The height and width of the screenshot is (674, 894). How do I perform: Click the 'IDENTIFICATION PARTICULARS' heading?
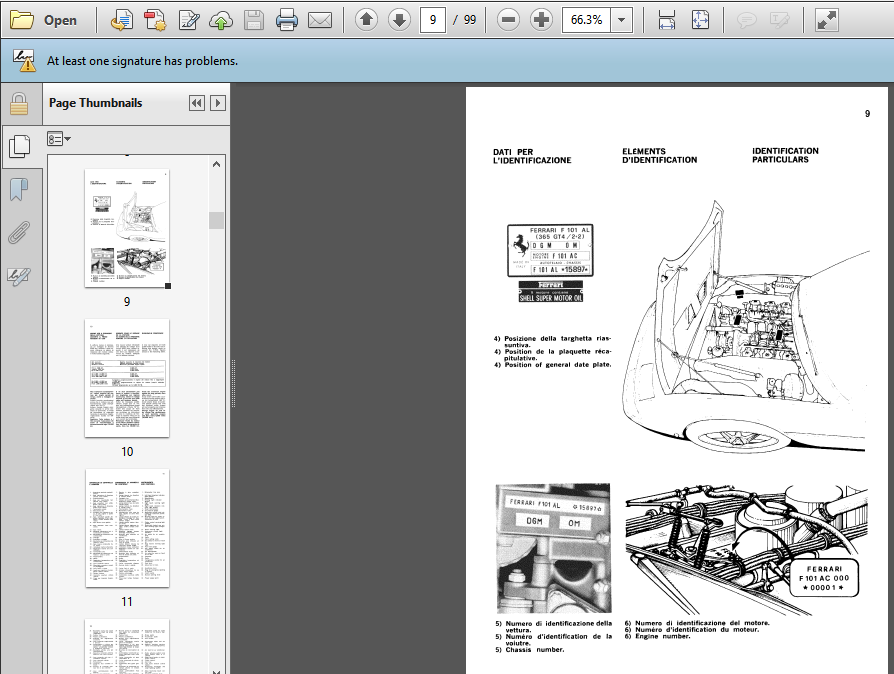(785, 155)
